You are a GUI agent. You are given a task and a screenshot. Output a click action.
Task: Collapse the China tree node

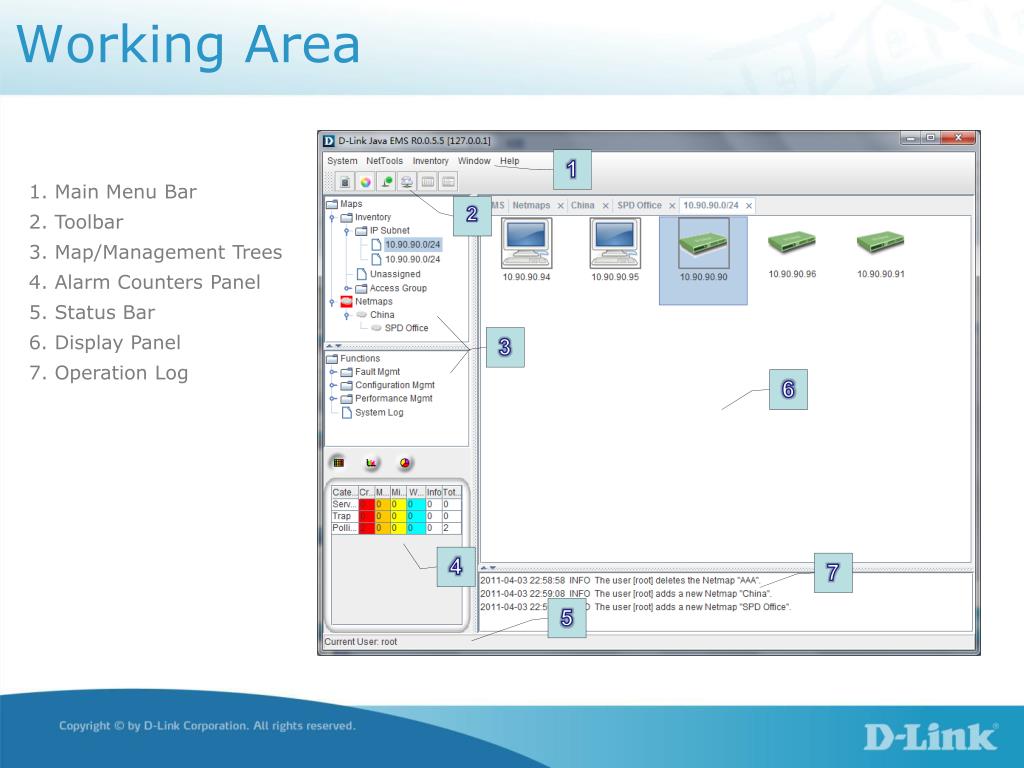347,315
